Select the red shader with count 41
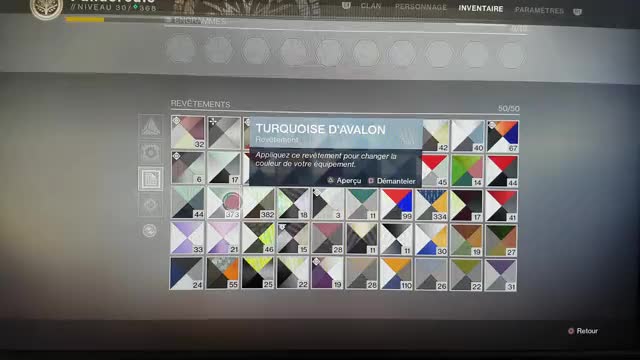 coord(502,206)
